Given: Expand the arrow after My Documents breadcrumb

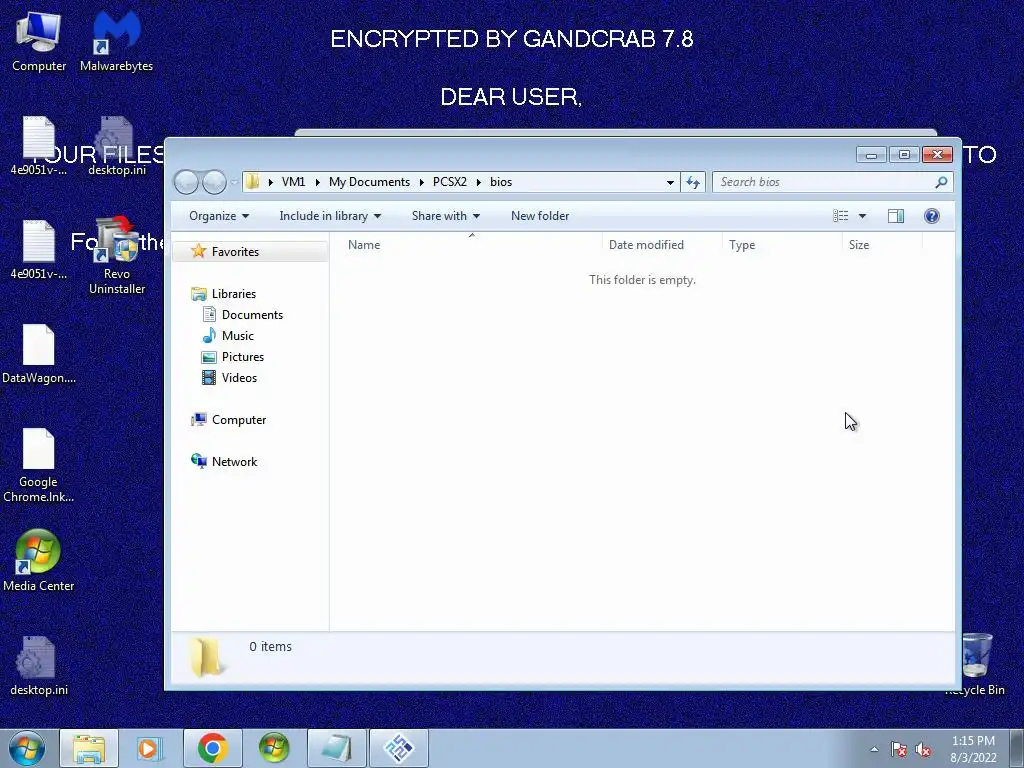Looking at the screenshot, I should [x=421, y=182].
